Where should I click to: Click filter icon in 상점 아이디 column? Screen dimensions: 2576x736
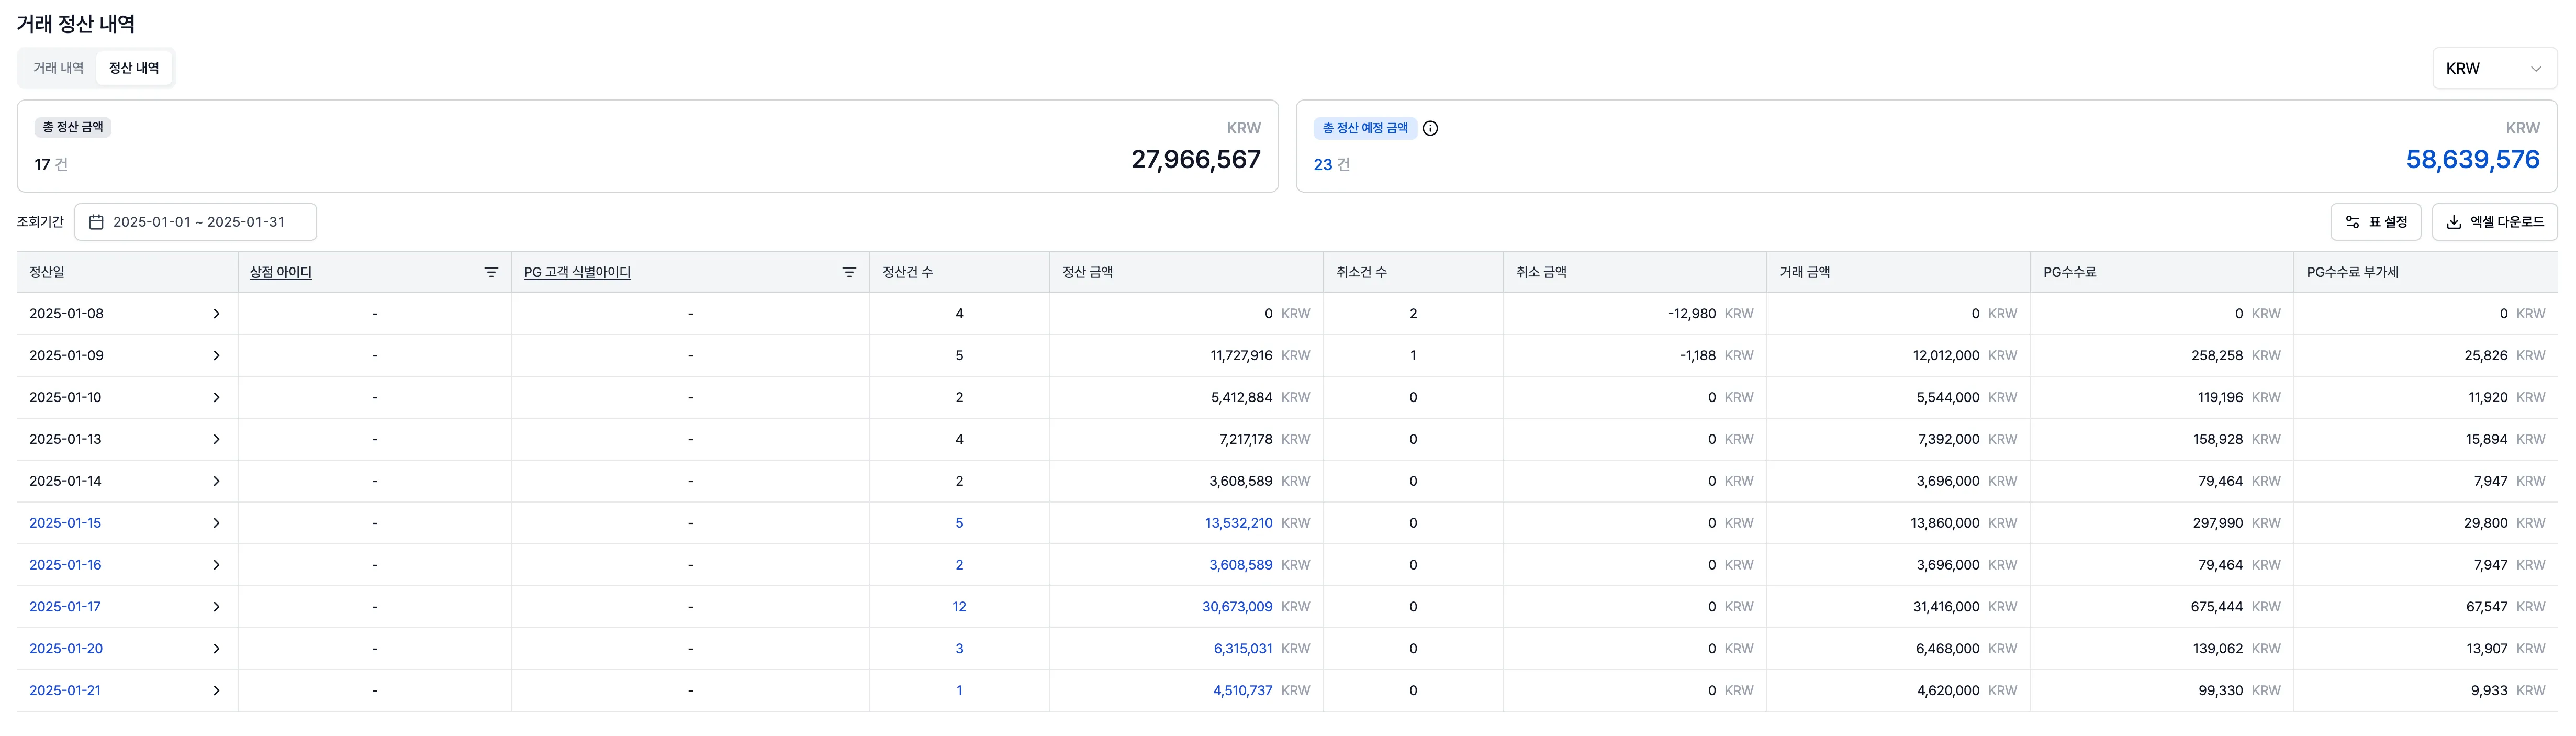(491, 272)
